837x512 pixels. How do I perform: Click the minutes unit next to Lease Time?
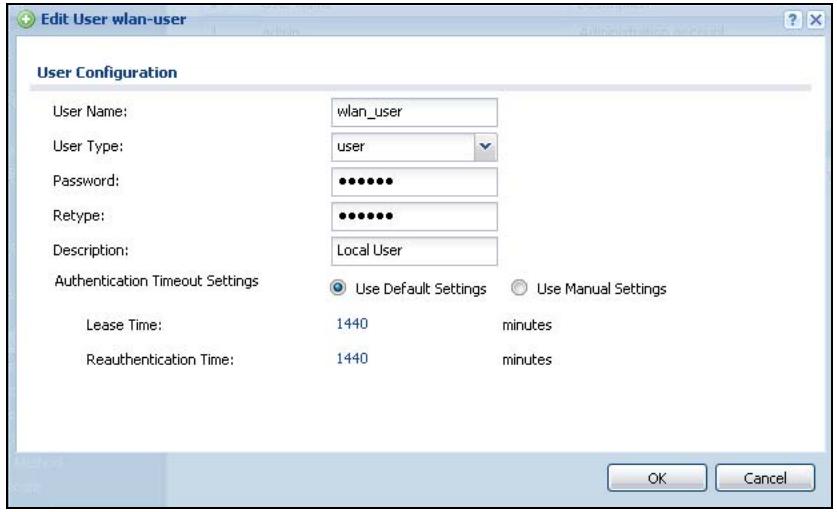point(527,325)
